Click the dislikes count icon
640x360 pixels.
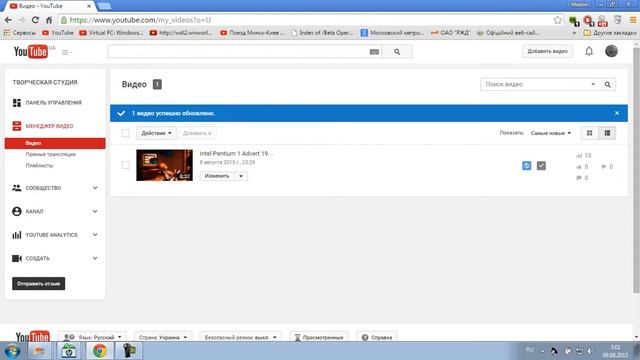point(604,167)
